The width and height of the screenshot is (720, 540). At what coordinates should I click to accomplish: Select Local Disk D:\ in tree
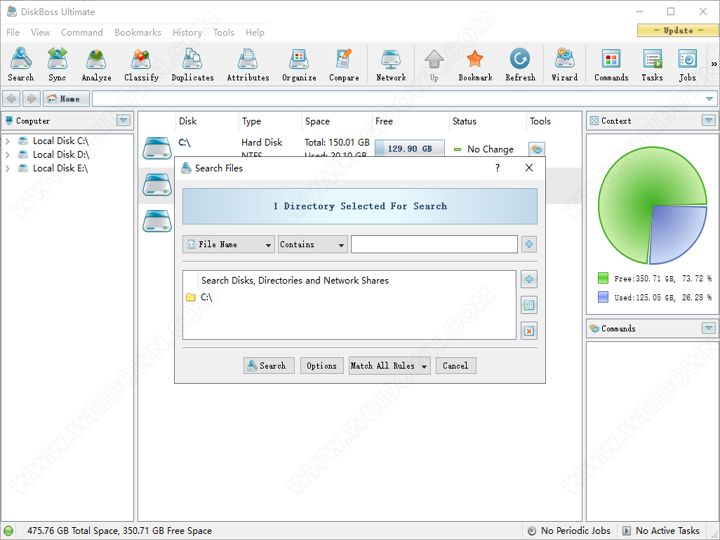click(61, 155)
